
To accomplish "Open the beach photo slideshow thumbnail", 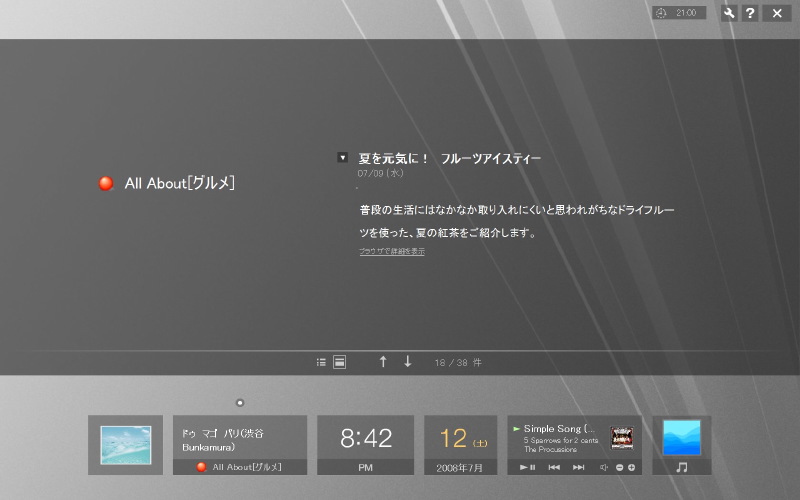I will (x=126, y=445).
